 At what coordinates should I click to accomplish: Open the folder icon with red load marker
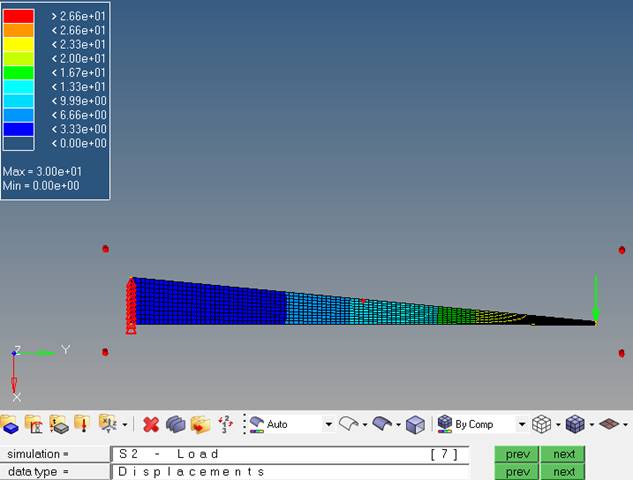point(82,425)
